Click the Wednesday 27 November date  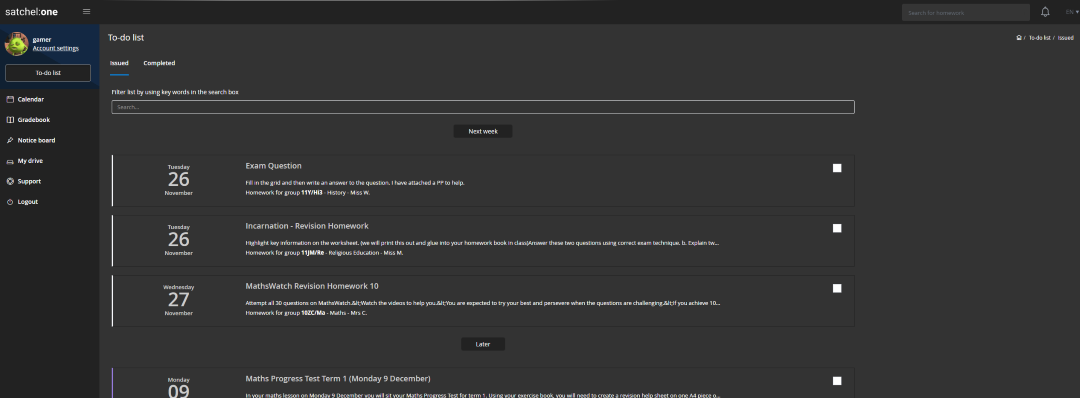click(x=178, y=300)
